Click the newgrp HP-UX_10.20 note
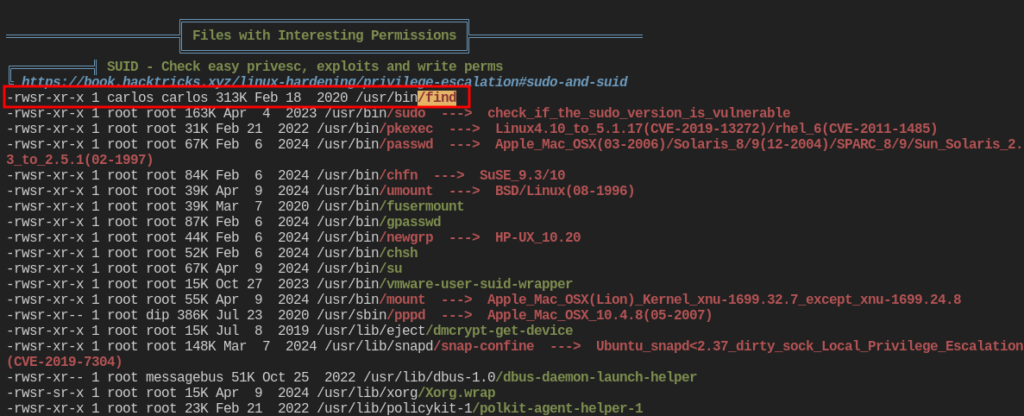This screenshot has height=416, width=1024. [x=537, y=238]
